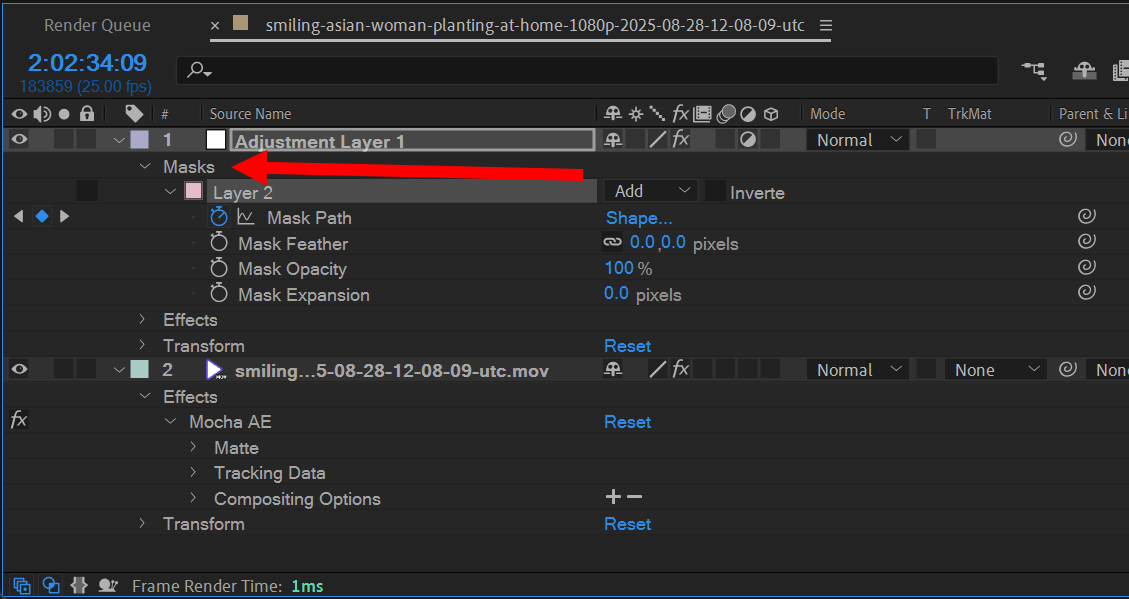Expand the Tracking Data group
The height and width of the screenshot is (599, 1129).
193,472
